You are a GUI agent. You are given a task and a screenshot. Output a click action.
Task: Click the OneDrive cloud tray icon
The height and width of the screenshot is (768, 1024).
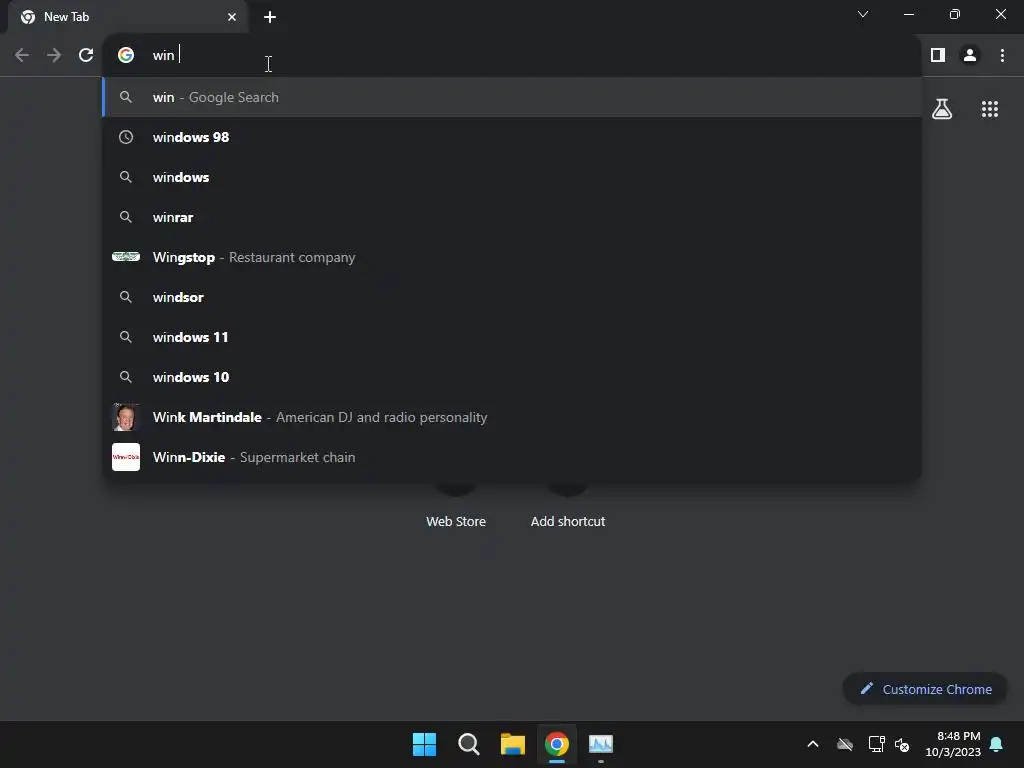click(845, 744)
